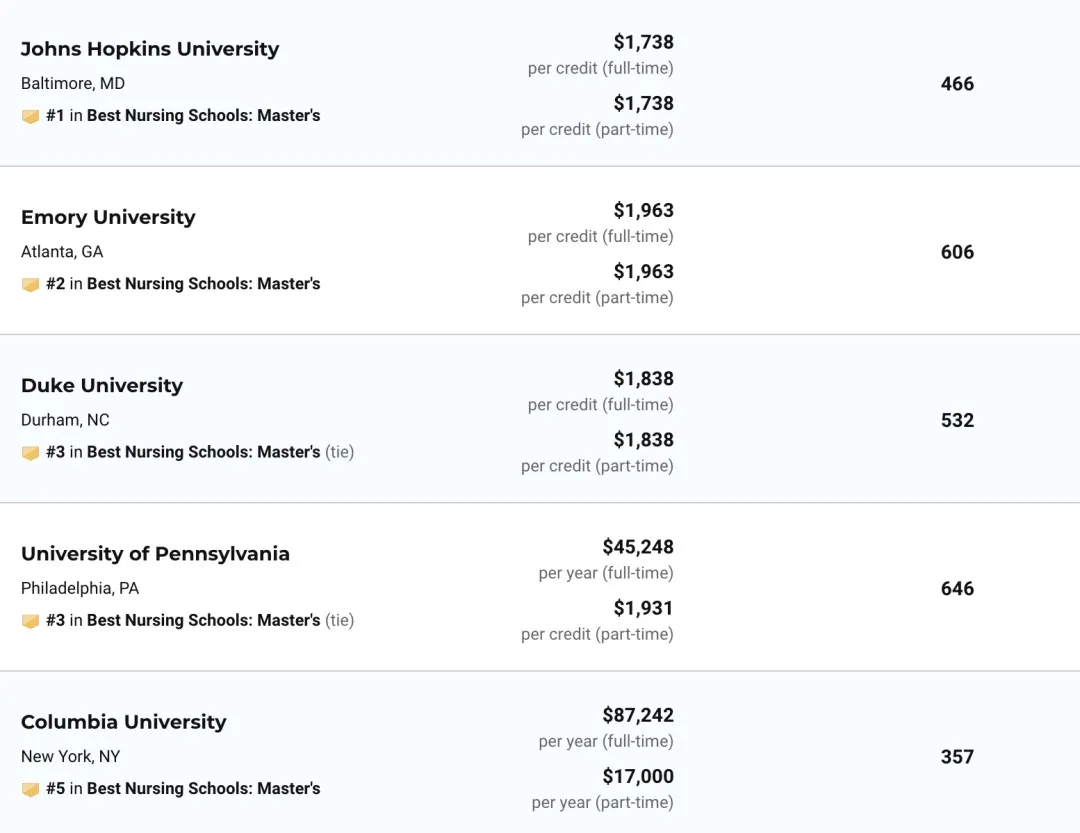Viewport: 1080px width, 833px height.
Task: Select the 606 enrollment number for Emory
Action: 957,252
